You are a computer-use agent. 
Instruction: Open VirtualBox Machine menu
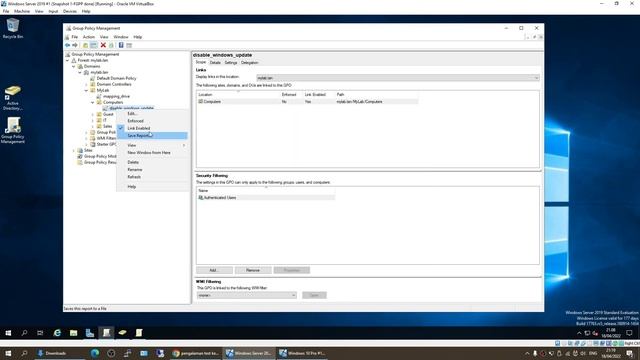coord(22,11)
